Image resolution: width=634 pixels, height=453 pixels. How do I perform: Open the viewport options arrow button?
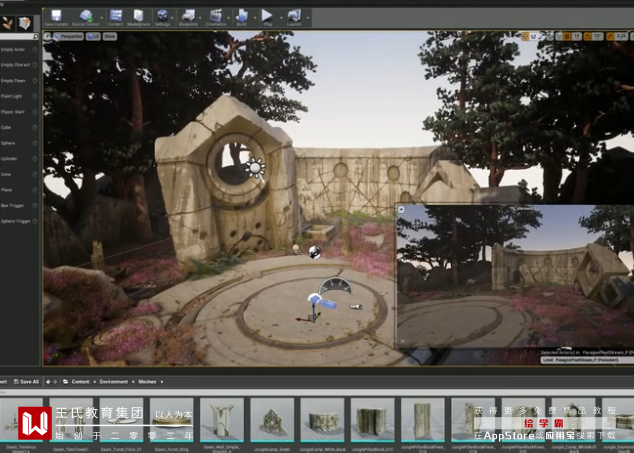coord(48,36)
